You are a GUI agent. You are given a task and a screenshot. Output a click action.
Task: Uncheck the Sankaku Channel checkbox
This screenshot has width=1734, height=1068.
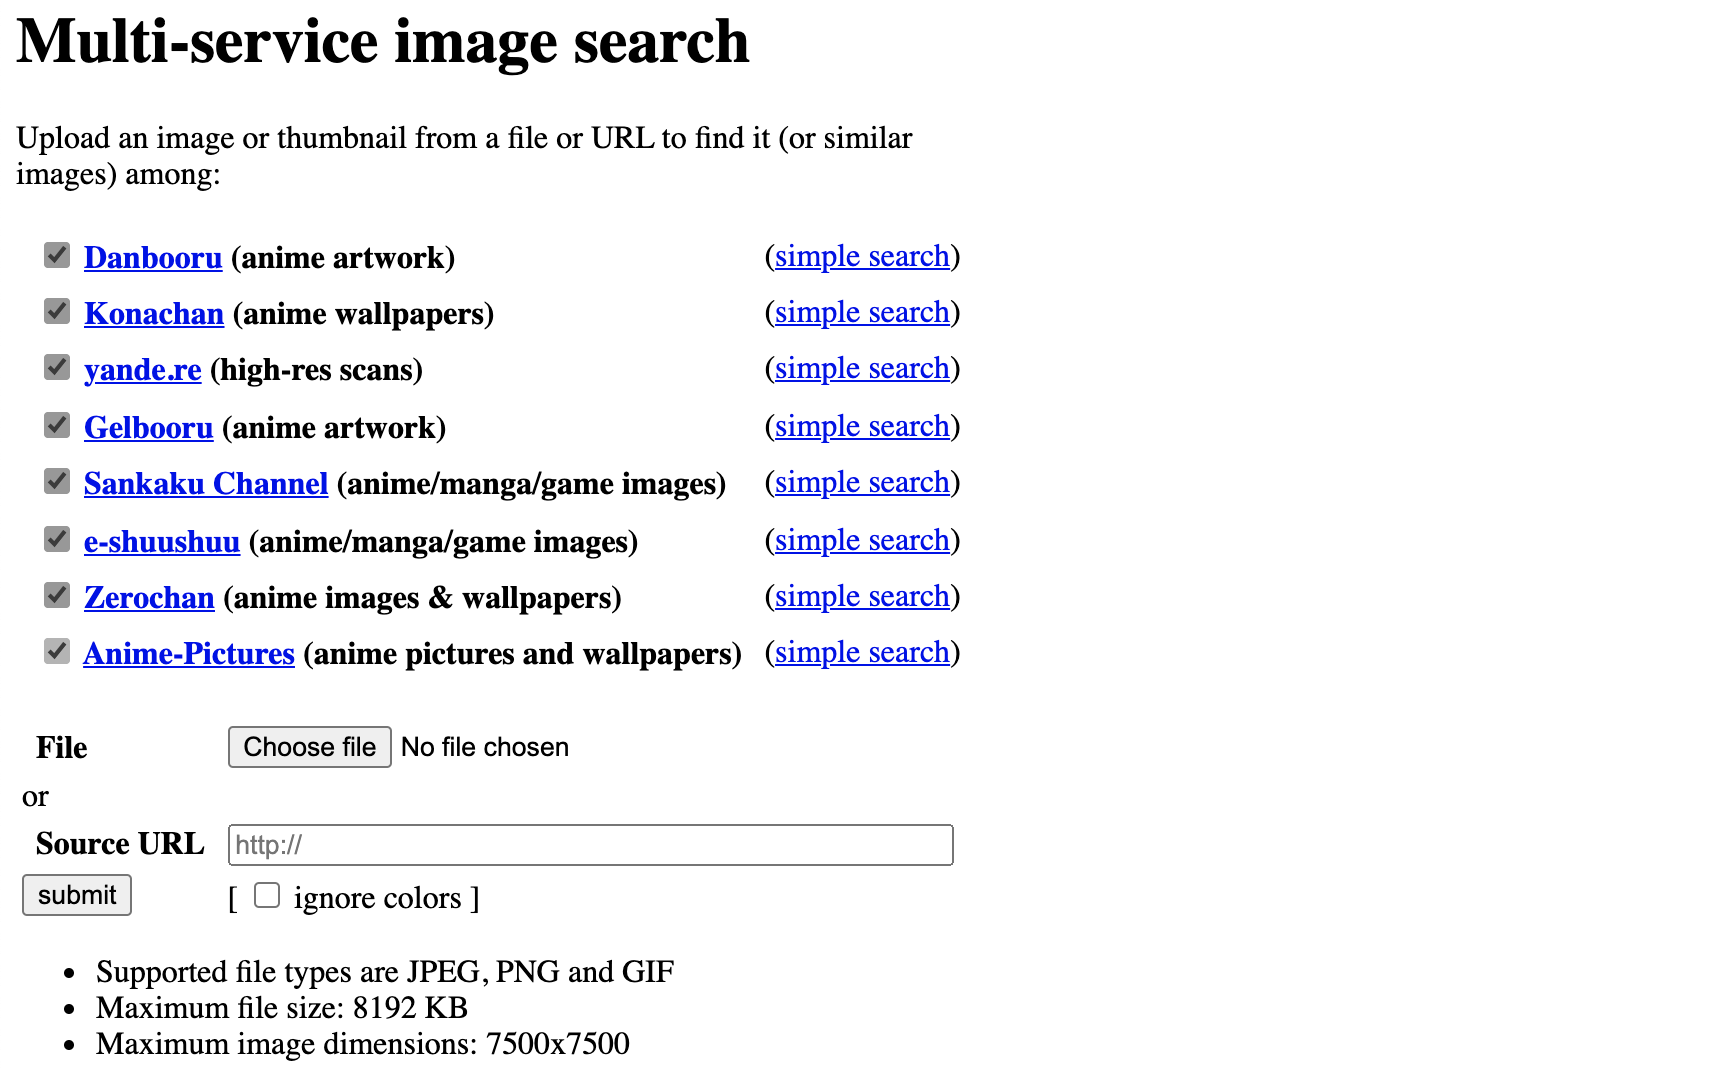point(57,482)
